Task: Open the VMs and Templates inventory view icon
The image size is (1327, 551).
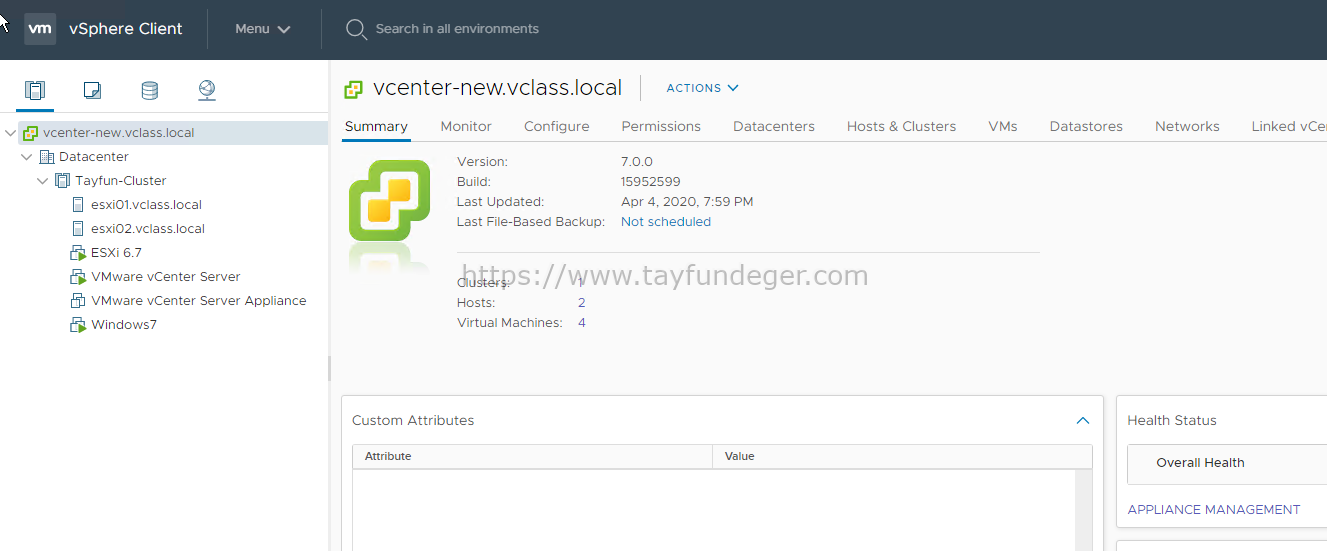Action: click(92, 91)
